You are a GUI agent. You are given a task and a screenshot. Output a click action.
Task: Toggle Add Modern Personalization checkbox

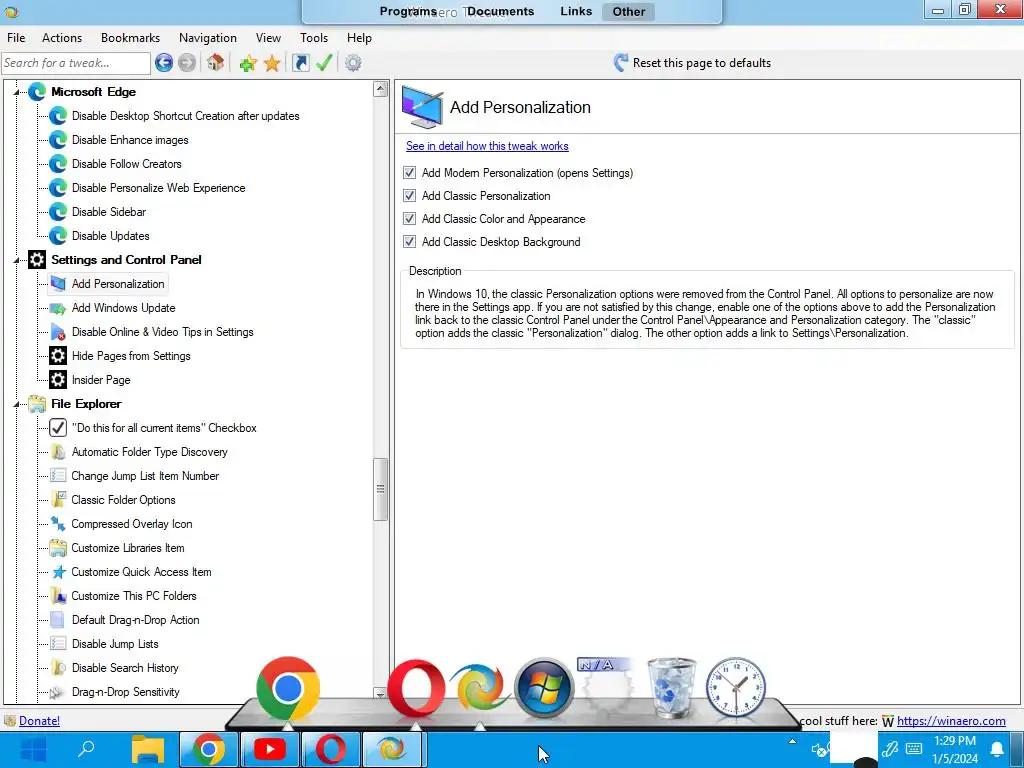pyautogui.click(x=409, y=172)
